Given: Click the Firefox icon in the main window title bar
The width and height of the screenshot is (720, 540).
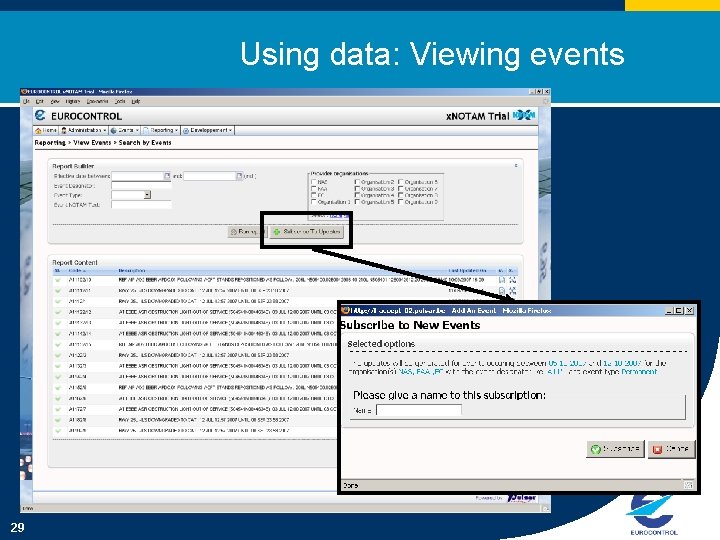Looking at the screenshot, I should tap(24, 91).
